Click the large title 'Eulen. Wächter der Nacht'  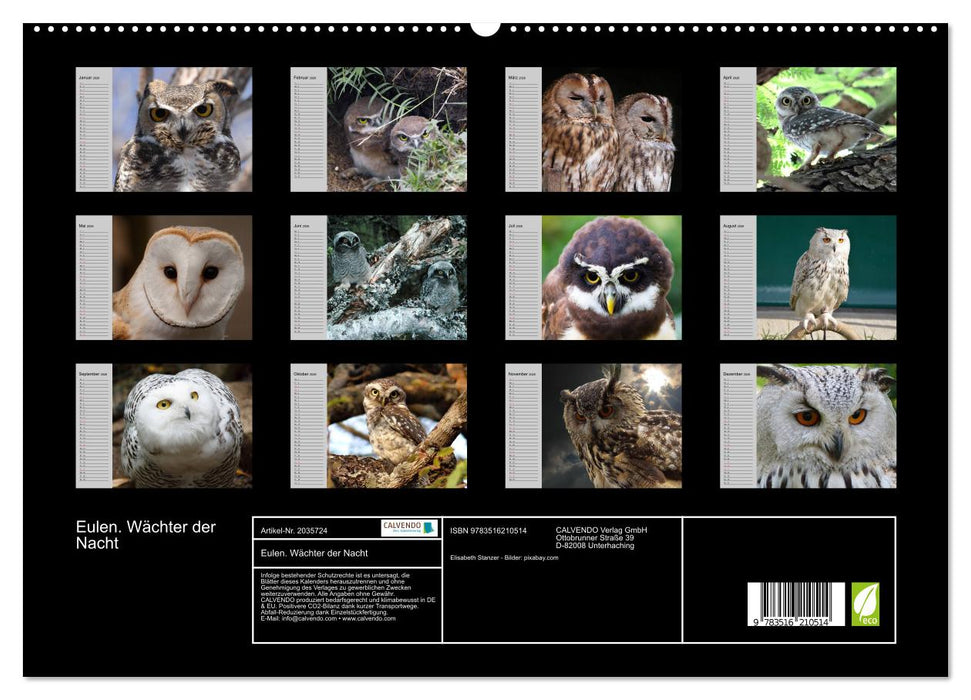pos(146,535)
